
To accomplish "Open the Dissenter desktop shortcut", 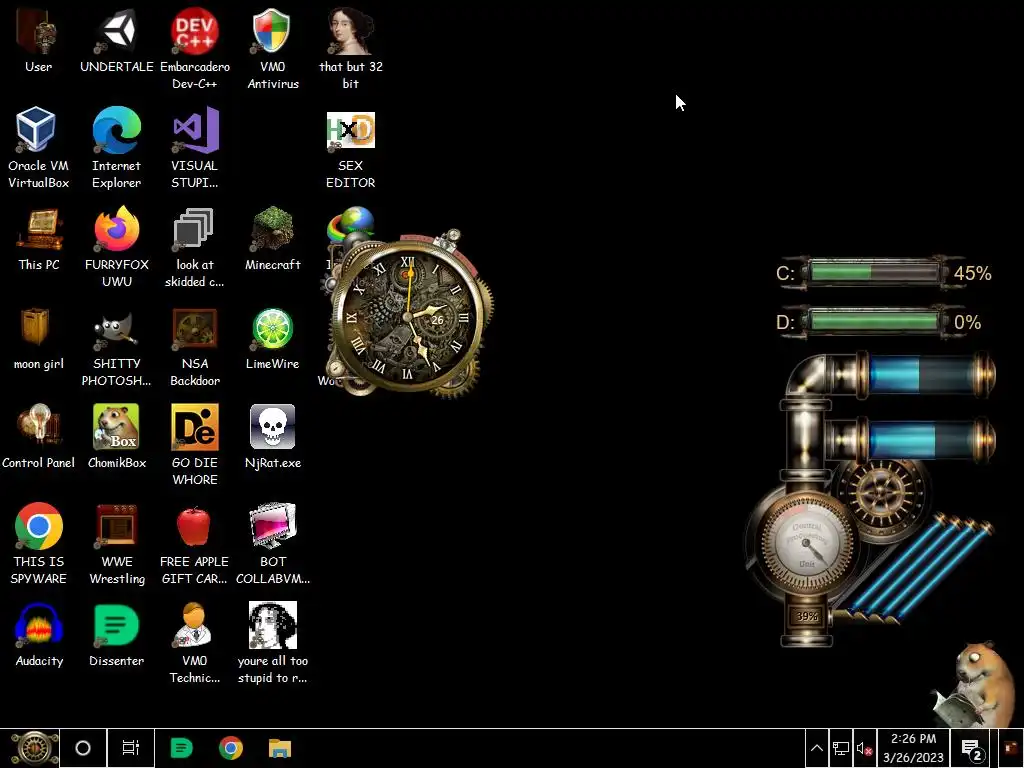I will tap(116, 635).
